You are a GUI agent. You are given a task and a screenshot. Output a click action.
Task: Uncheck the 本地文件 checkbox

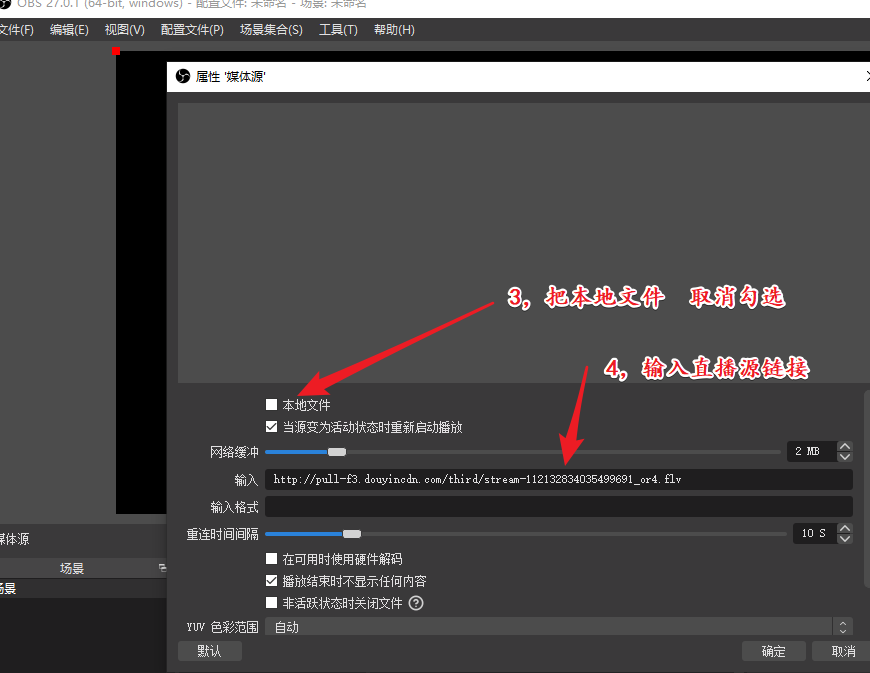[x=271, y=405]
